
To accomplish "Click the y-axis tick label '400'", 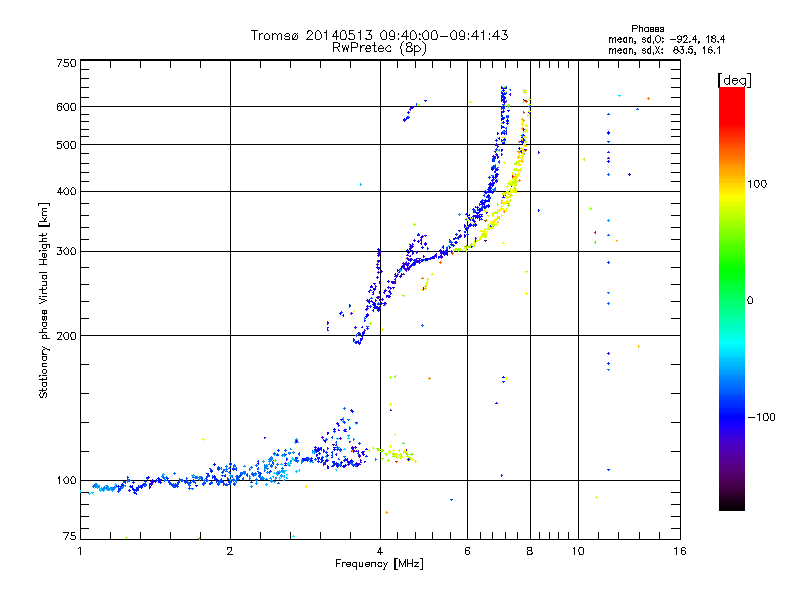I will coord(66,191).
